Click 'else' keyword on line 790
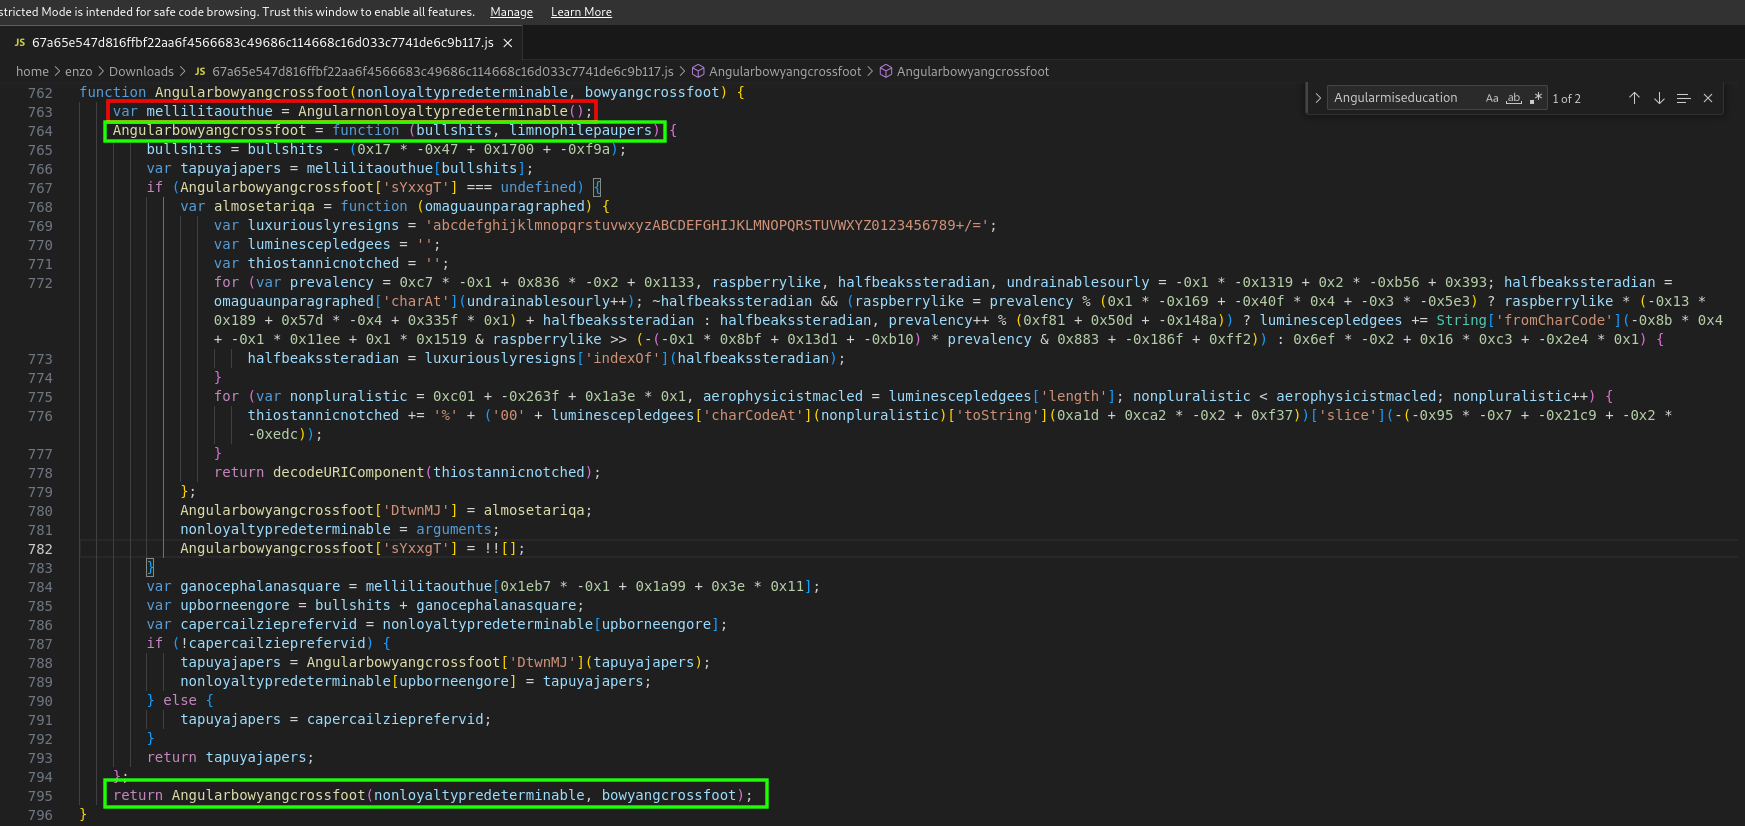1745x826 pixels. (x=180, y=700)
